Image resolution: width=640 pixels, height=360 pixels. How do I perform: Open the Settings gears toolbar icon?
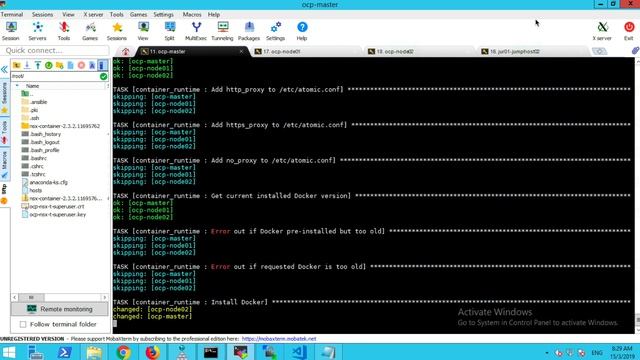(276, 31)
